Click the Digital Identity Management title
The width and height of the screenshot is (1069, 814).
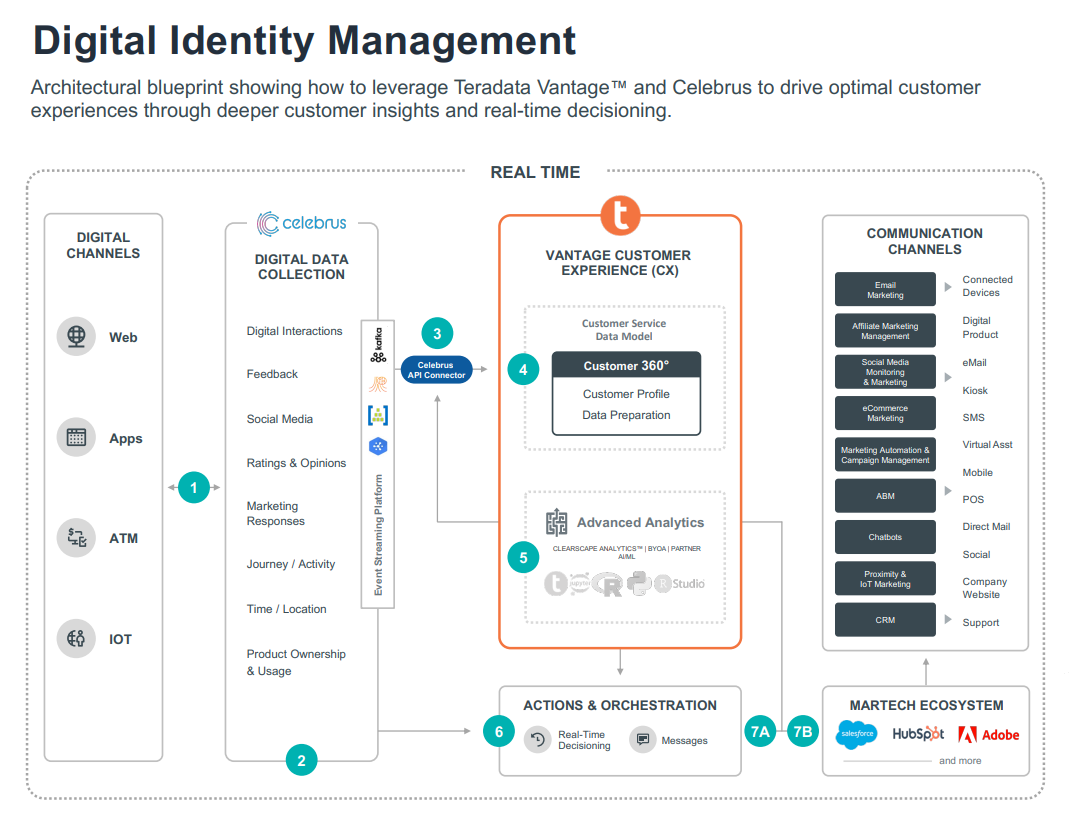304,40
